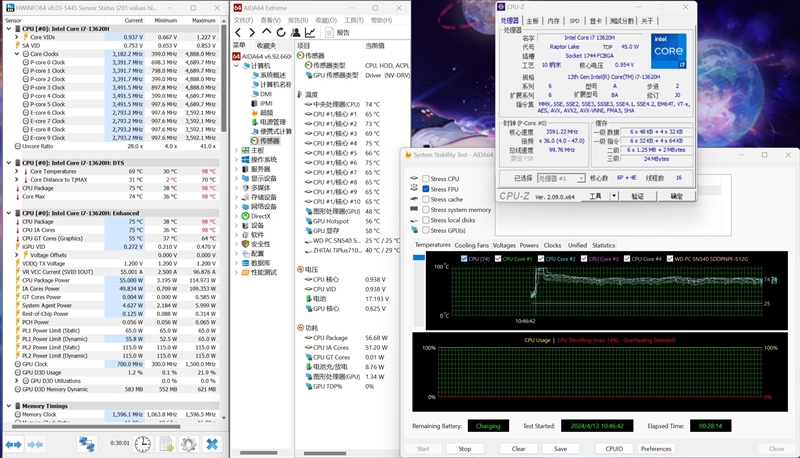The height and width of the screenshot is (458, 800).
Task: Click HWiNFO log file with plus icon
Action: coord(166,444)
